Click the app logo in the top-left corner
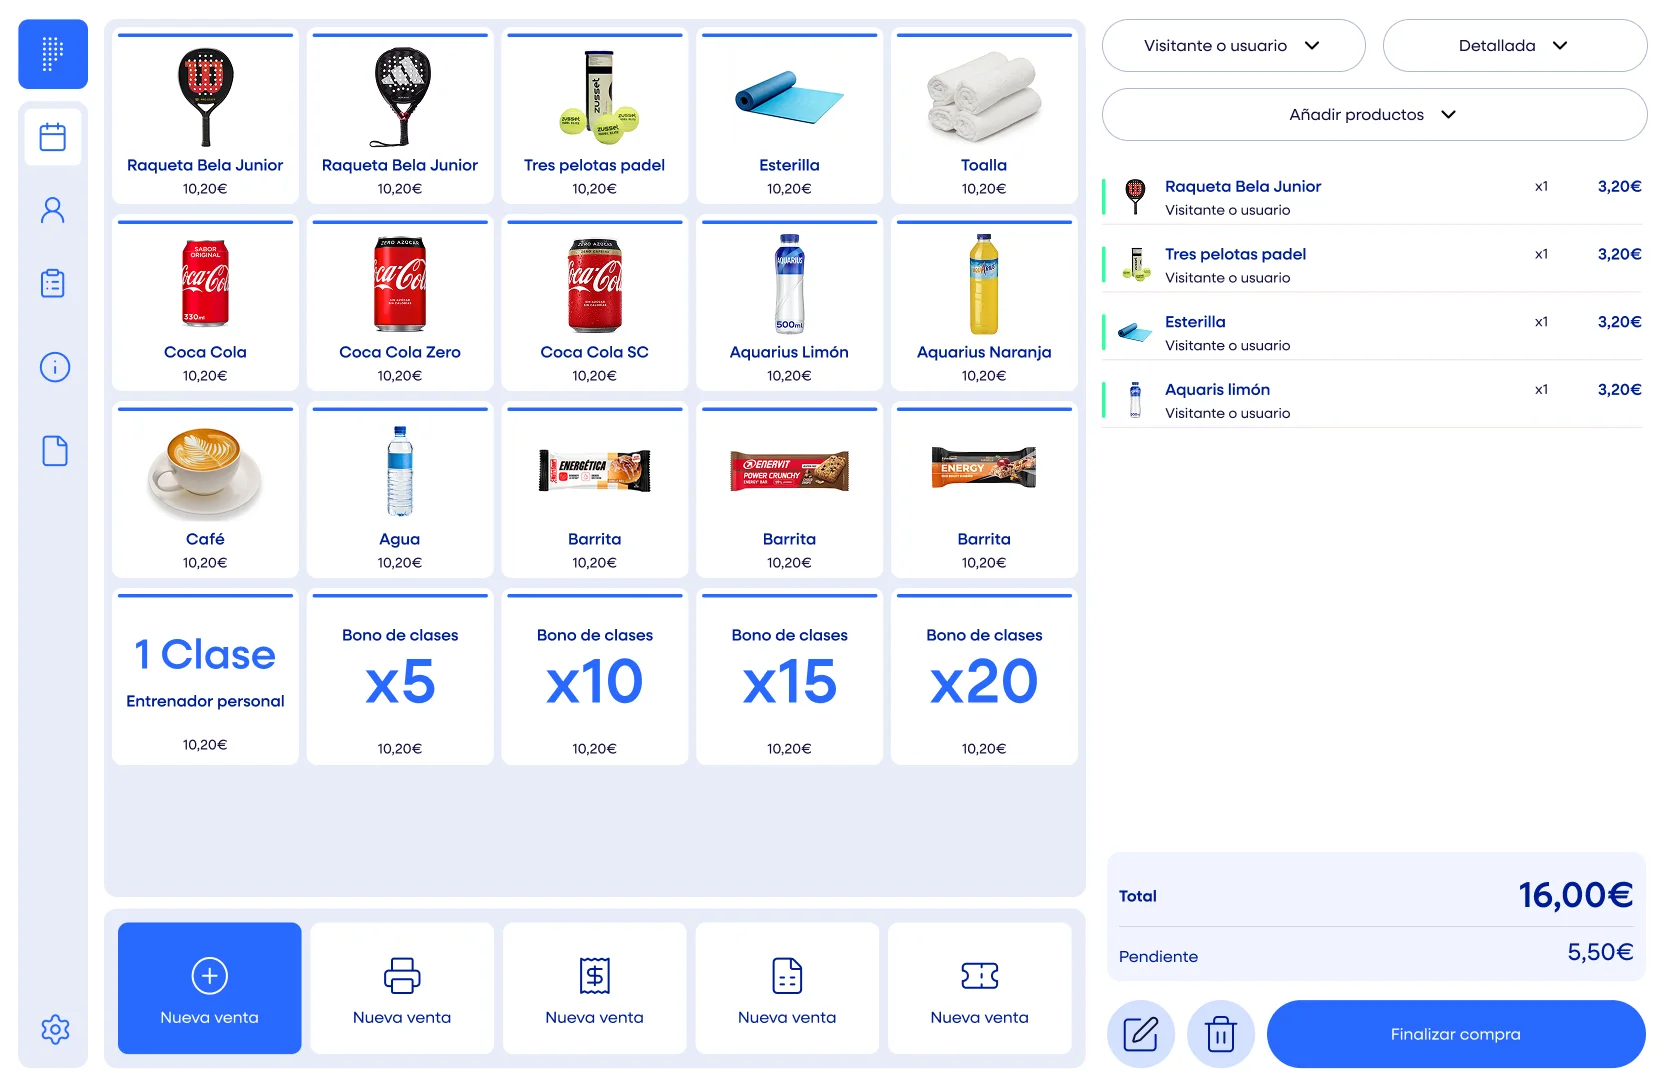This screenshot has width=1671, height=1090. (x=52, y=54)
